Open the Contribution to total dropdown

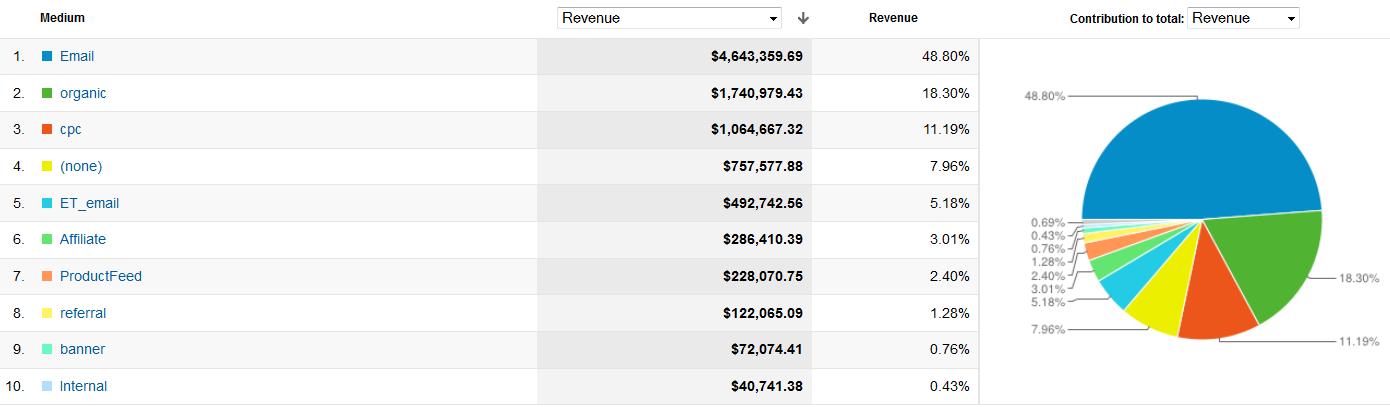(1243, 18)
